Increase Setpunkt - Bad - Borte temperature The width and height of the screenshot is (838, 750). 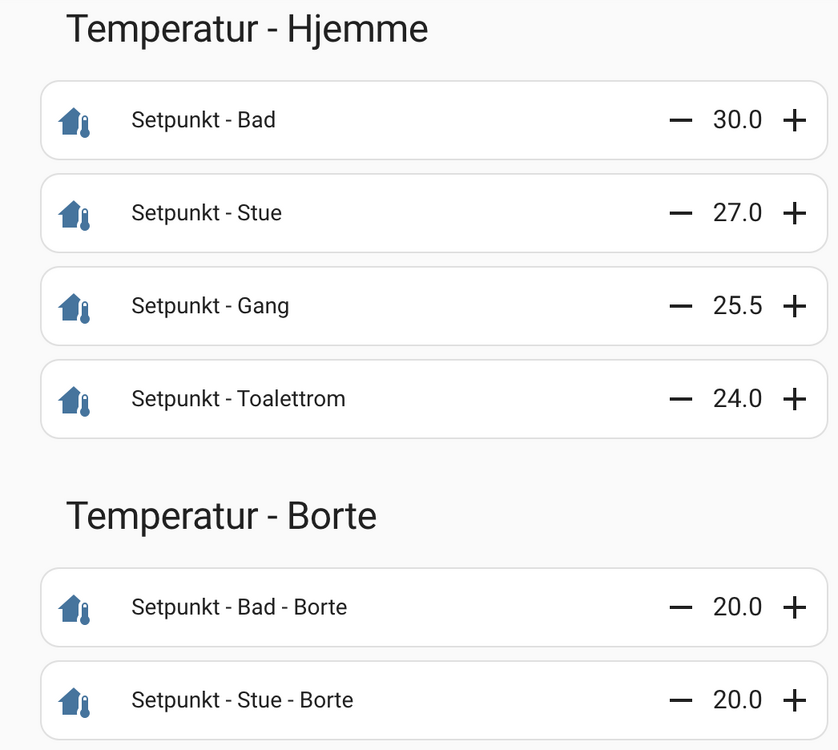click(794, 607)
